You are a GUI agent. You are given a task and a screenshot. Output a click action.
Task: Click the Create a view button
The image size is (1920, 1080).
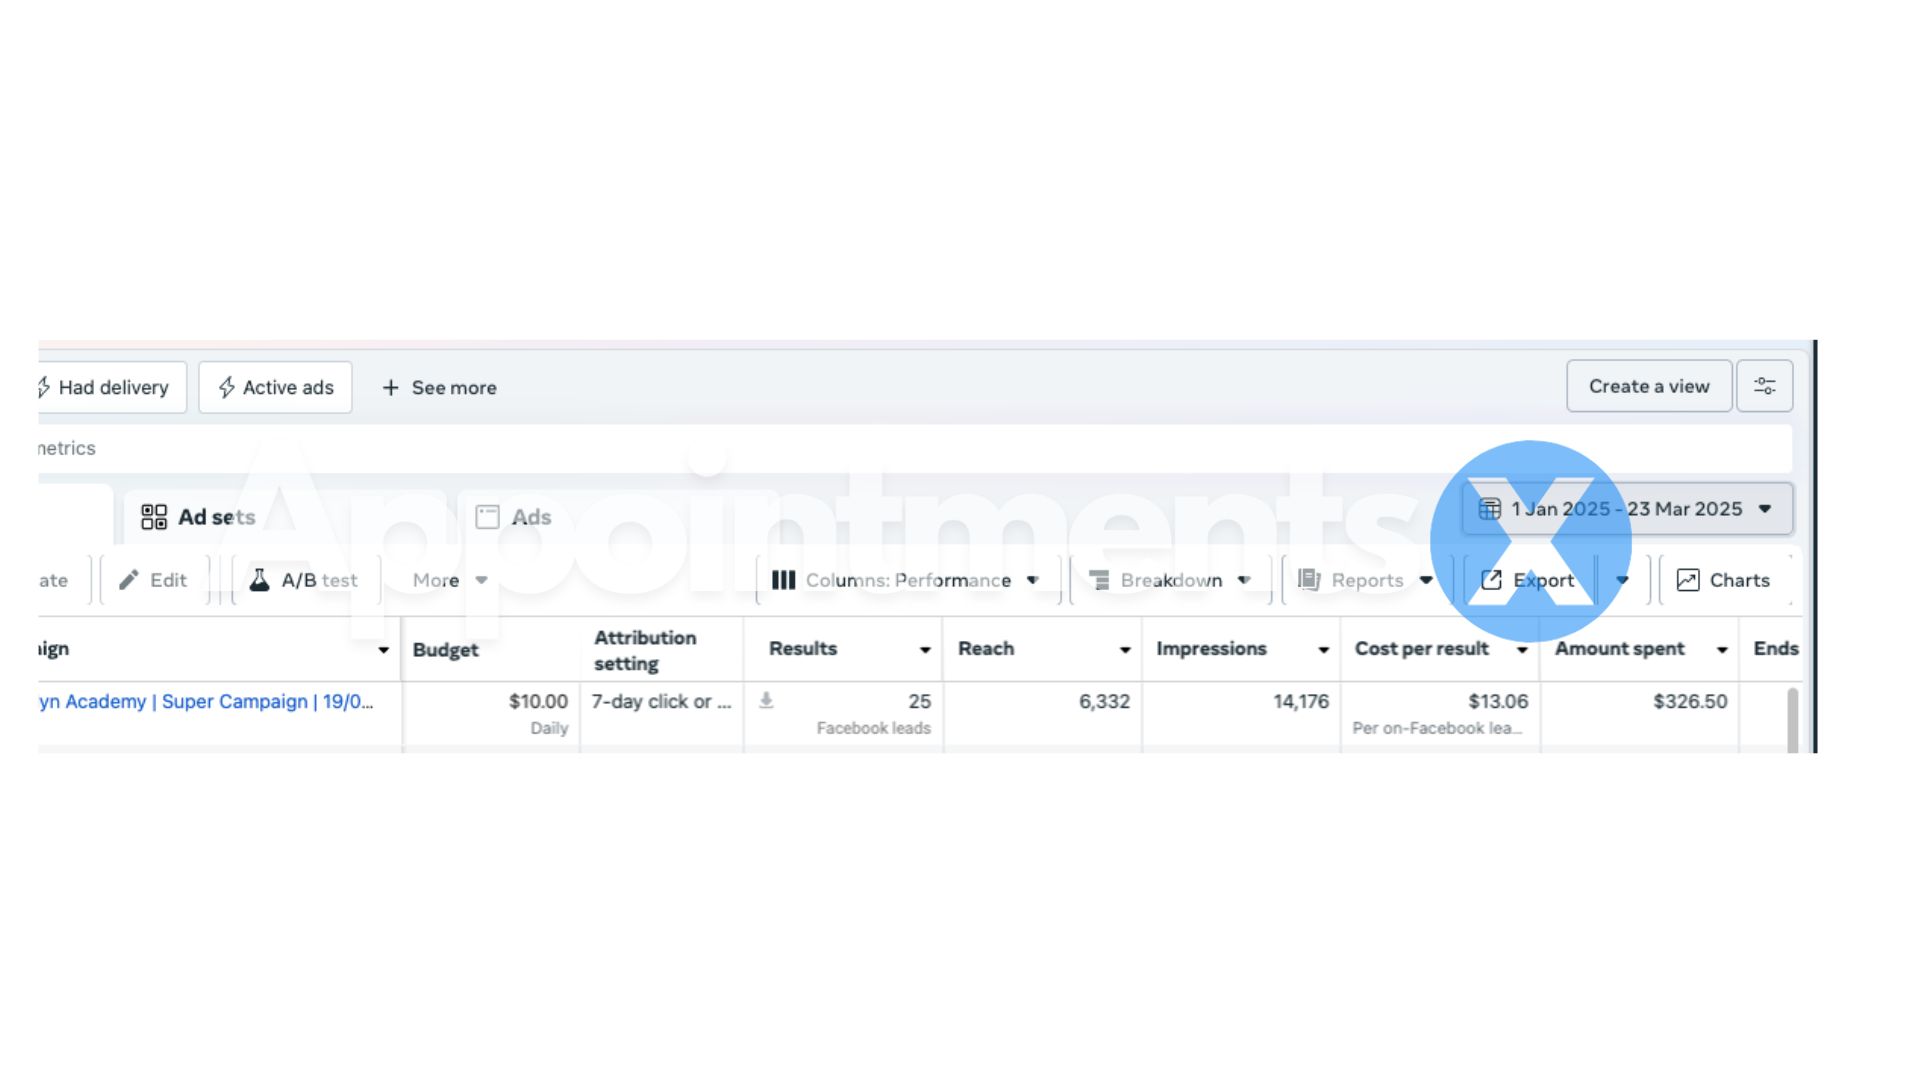pyautogui.click(x=1648, y=385)
